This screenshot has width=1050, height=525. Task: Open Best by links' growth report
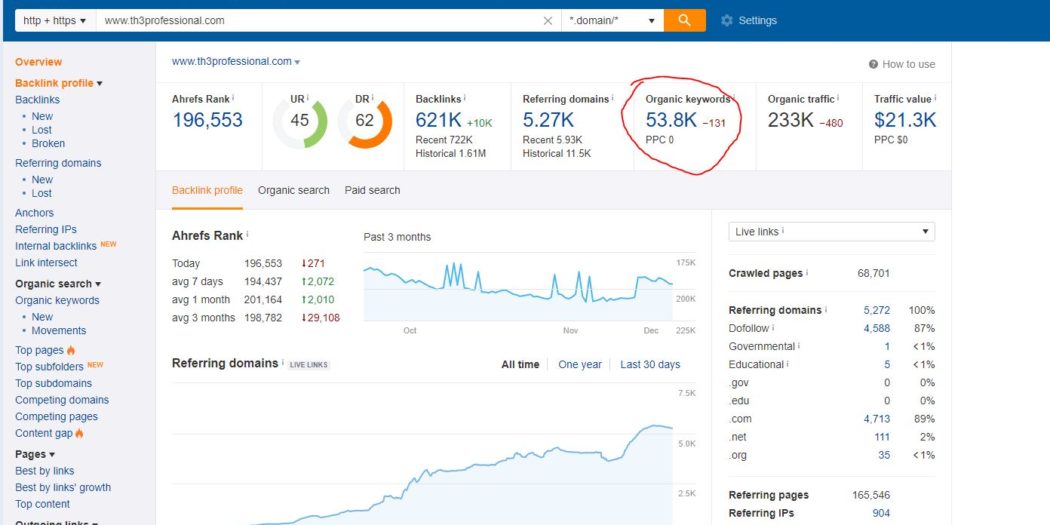click(x=63, y=488)
